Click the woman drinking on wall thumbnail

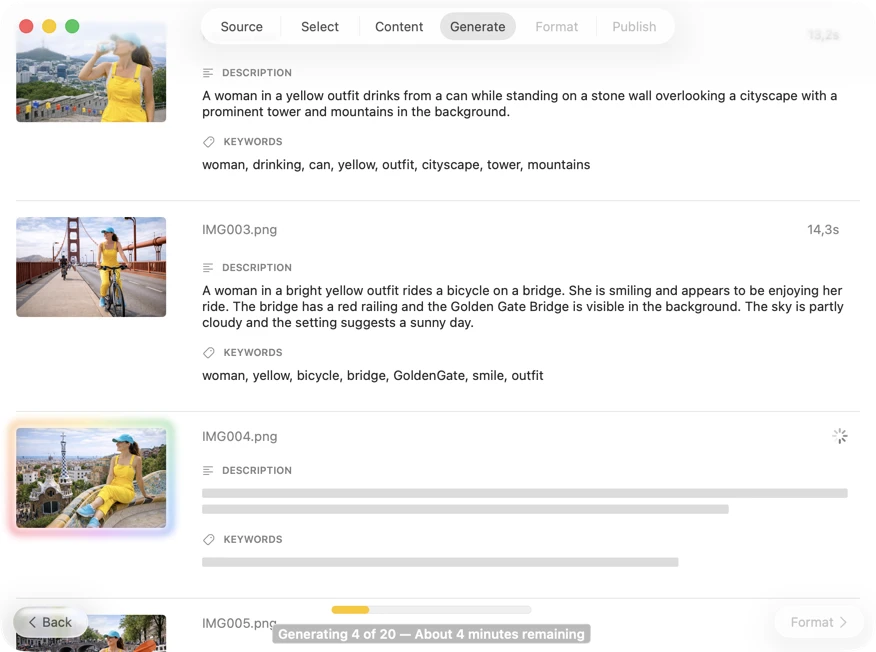91,72
